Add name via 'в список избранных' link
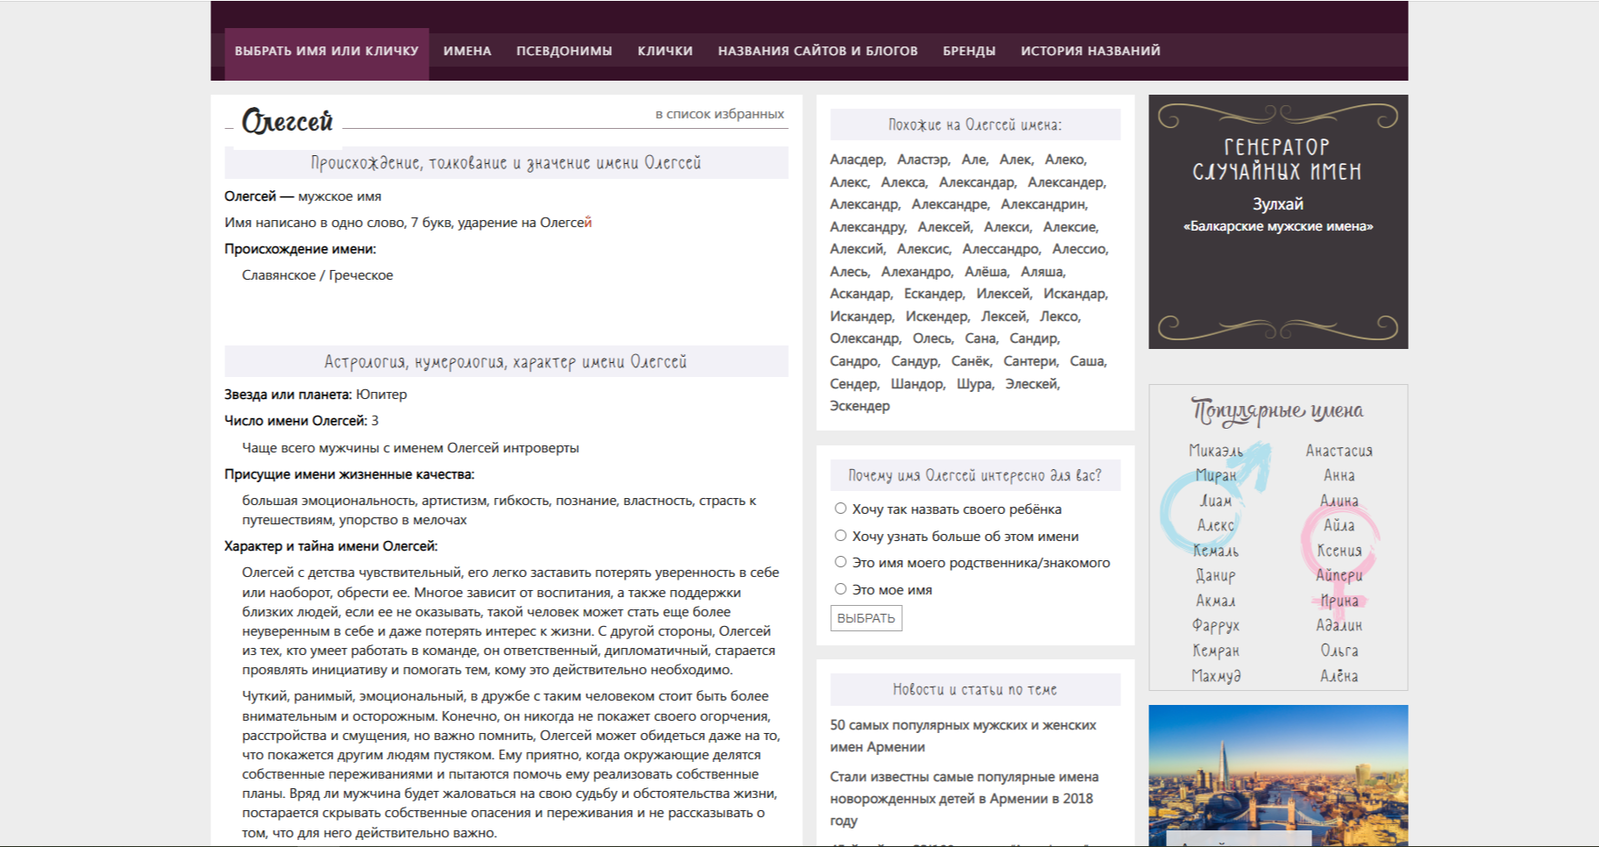This screenshot has height=847, width=1599. [719, 114]
